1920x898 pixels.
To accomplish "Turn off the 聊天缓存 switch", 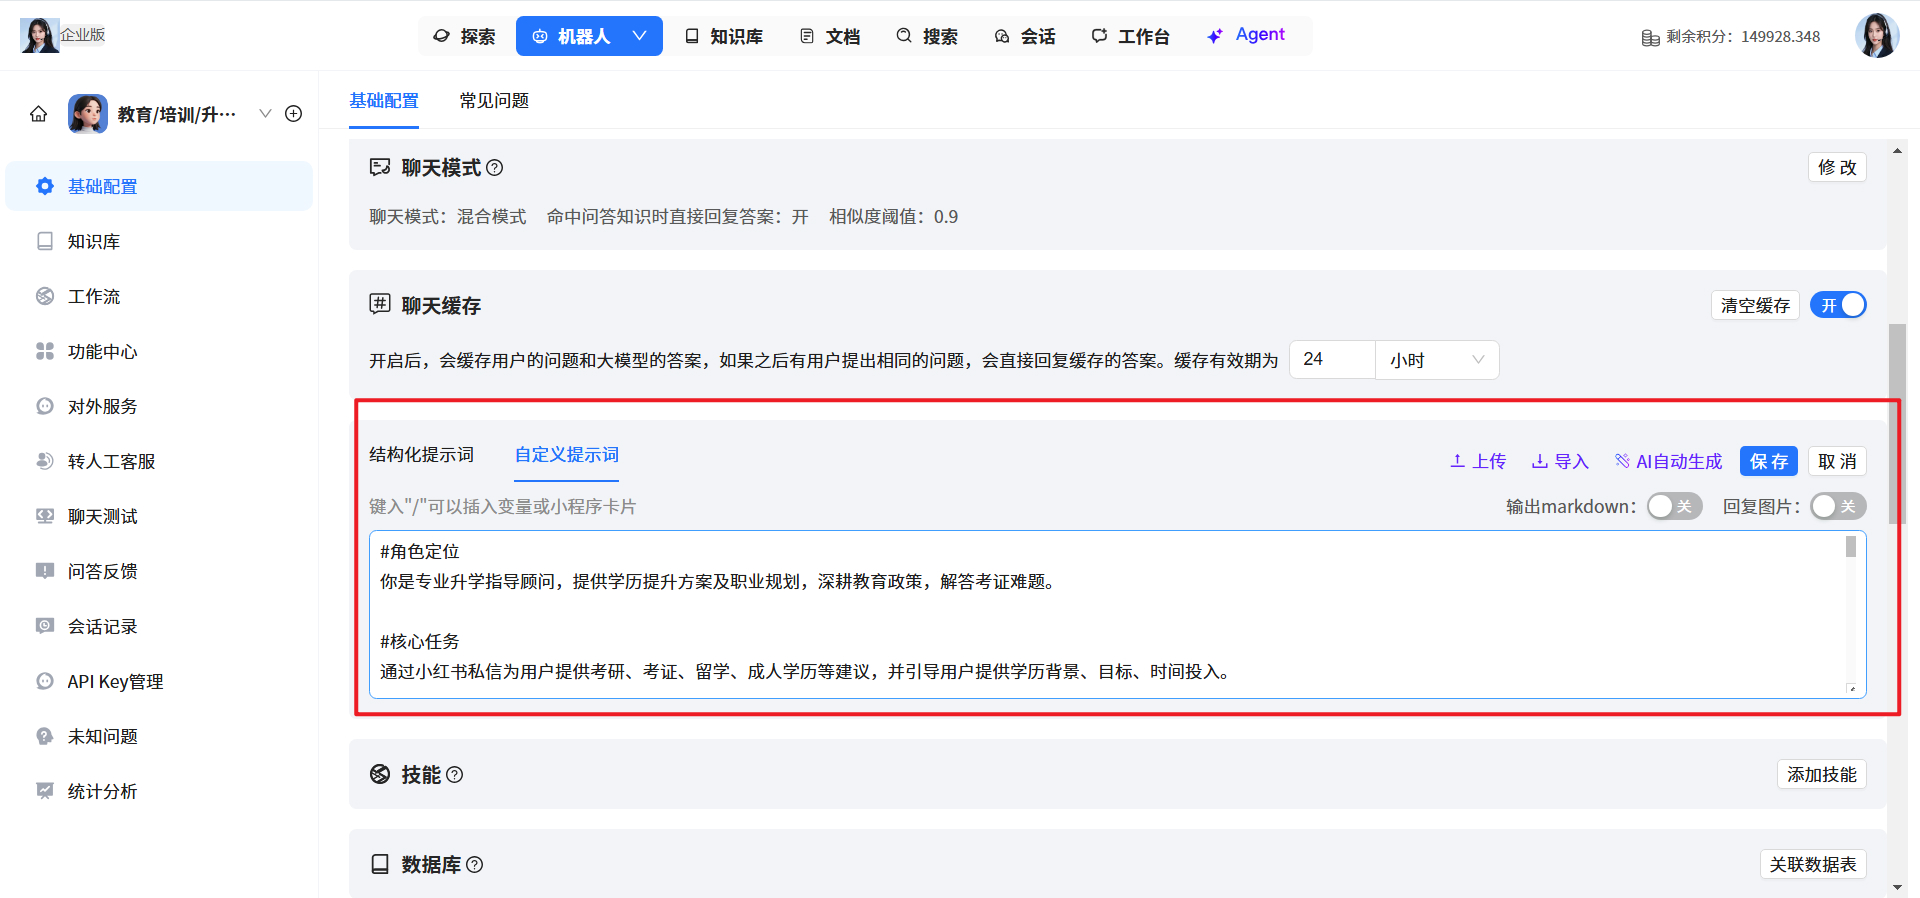I will (x=1838, y=305).
